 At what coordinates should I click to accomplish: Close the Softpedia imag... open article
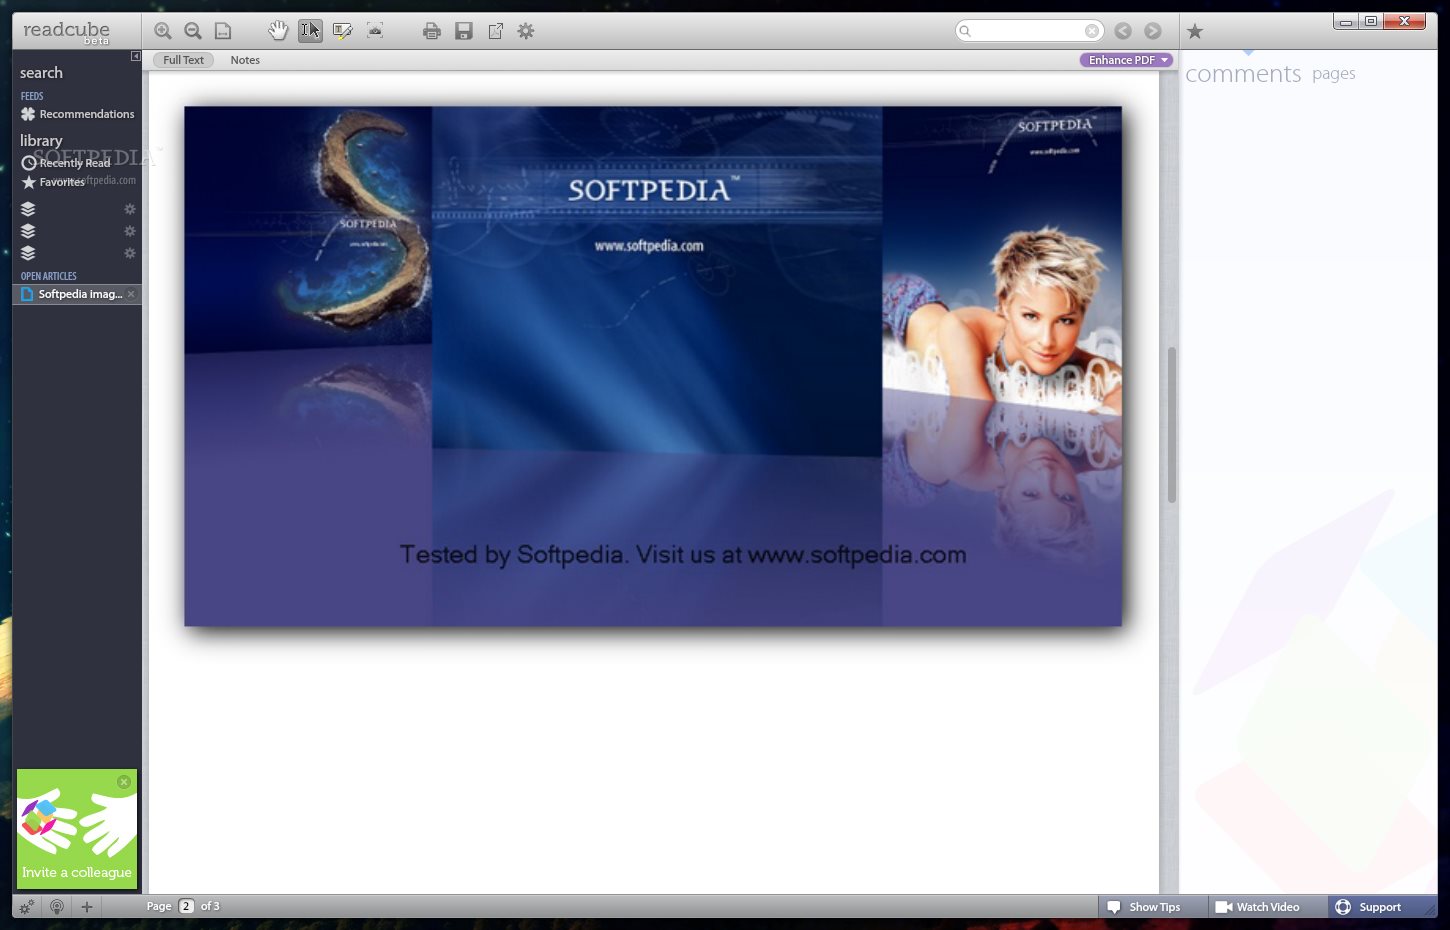point(131,294)
